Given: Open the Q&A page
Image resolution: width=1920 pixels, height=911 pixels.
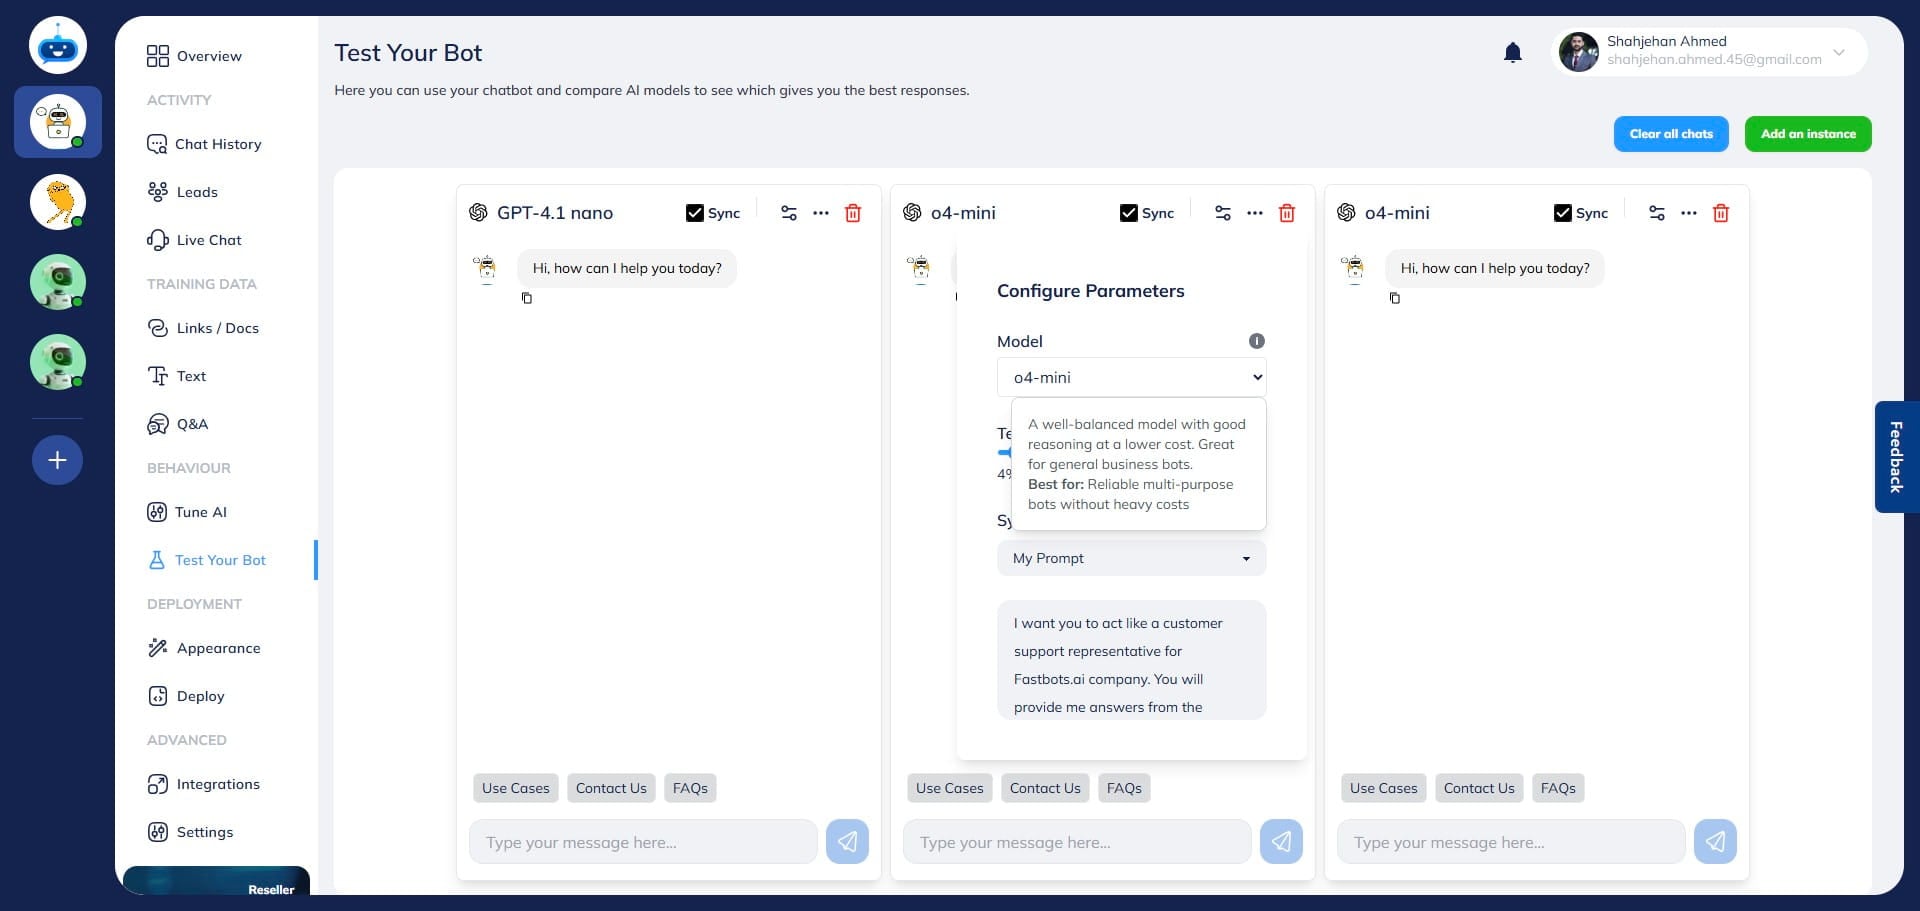Looking at the screenshot, I should click(178, 424).
